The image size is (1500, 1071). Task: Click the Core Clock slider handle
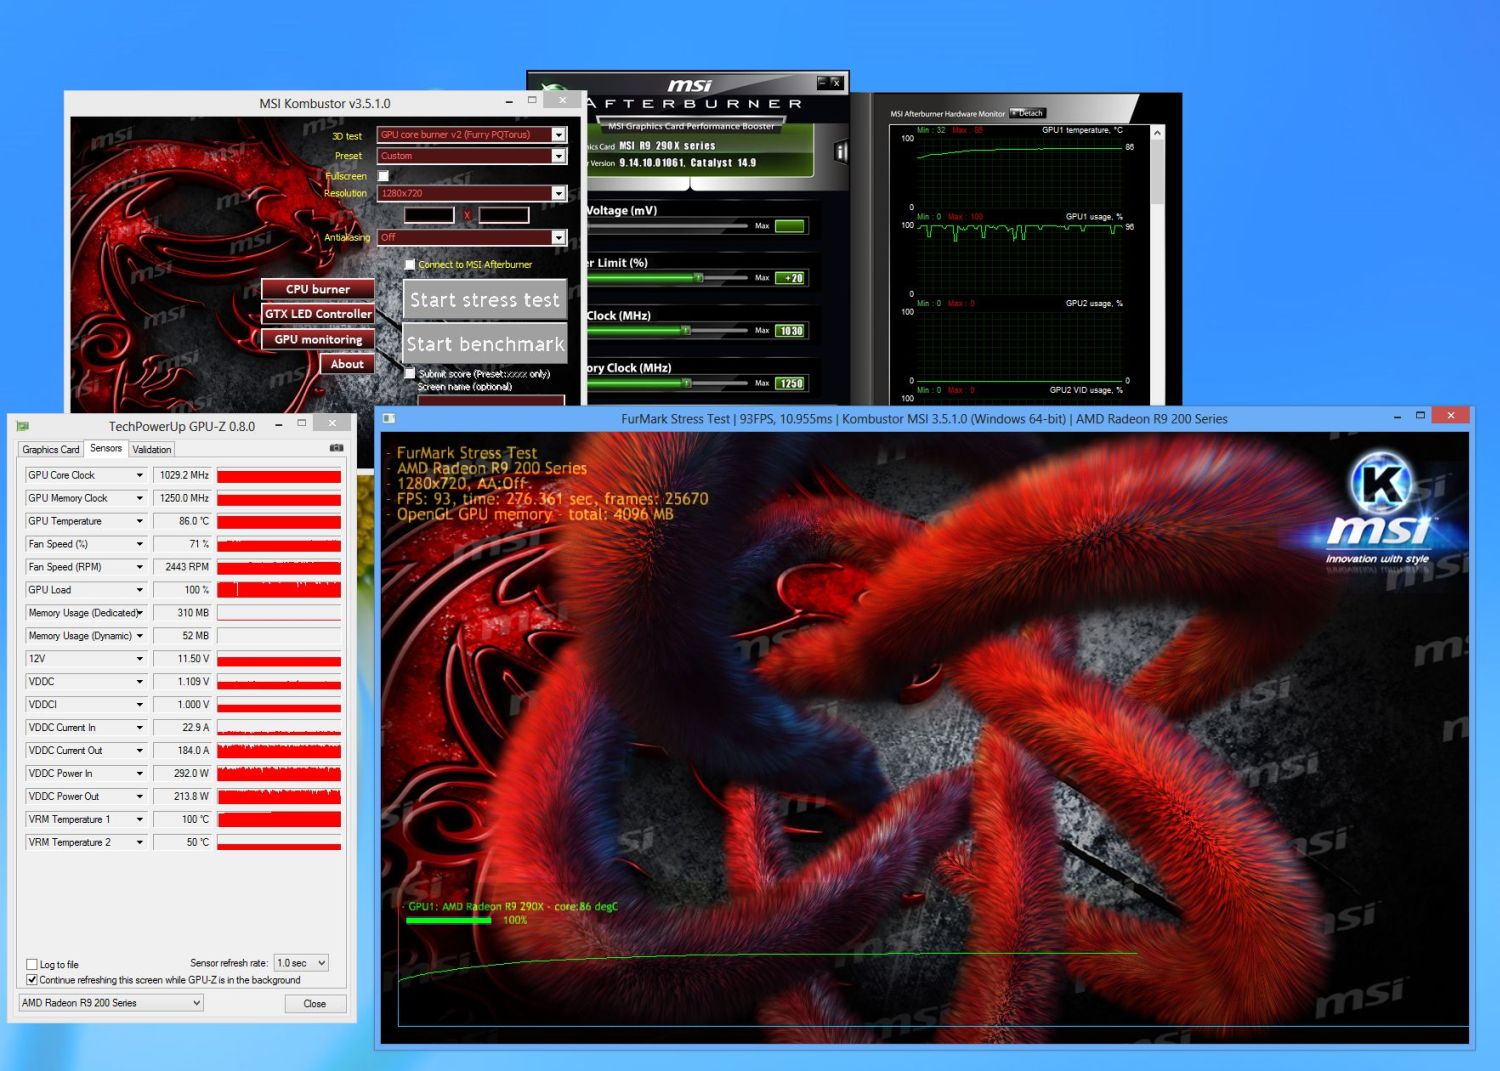[686, 330]
